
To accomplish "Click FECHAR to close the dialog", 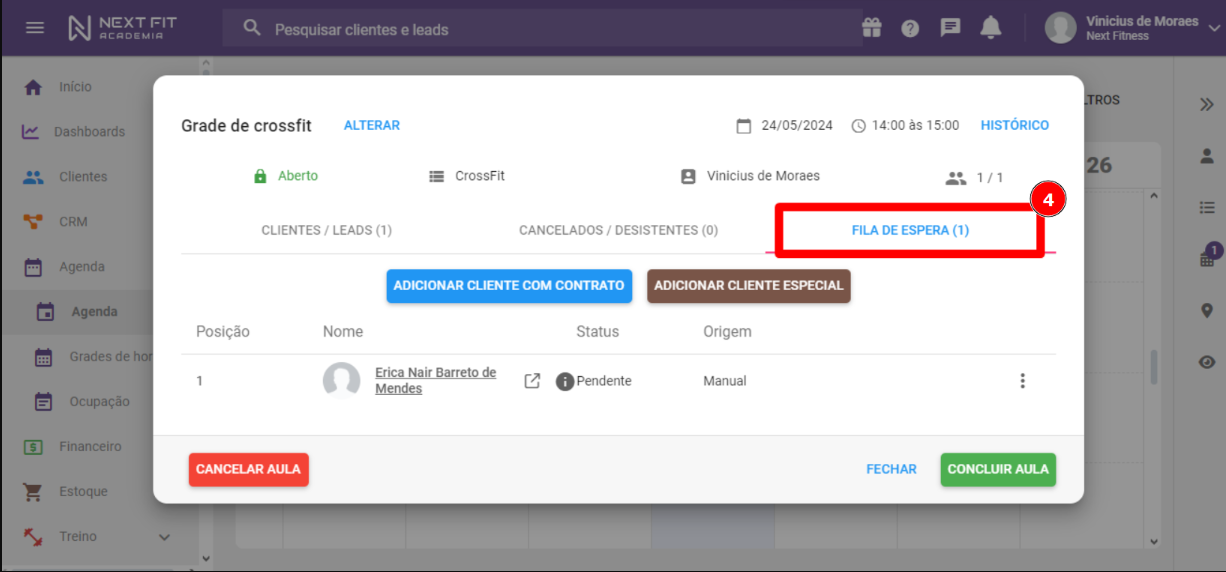I will 891,470.
